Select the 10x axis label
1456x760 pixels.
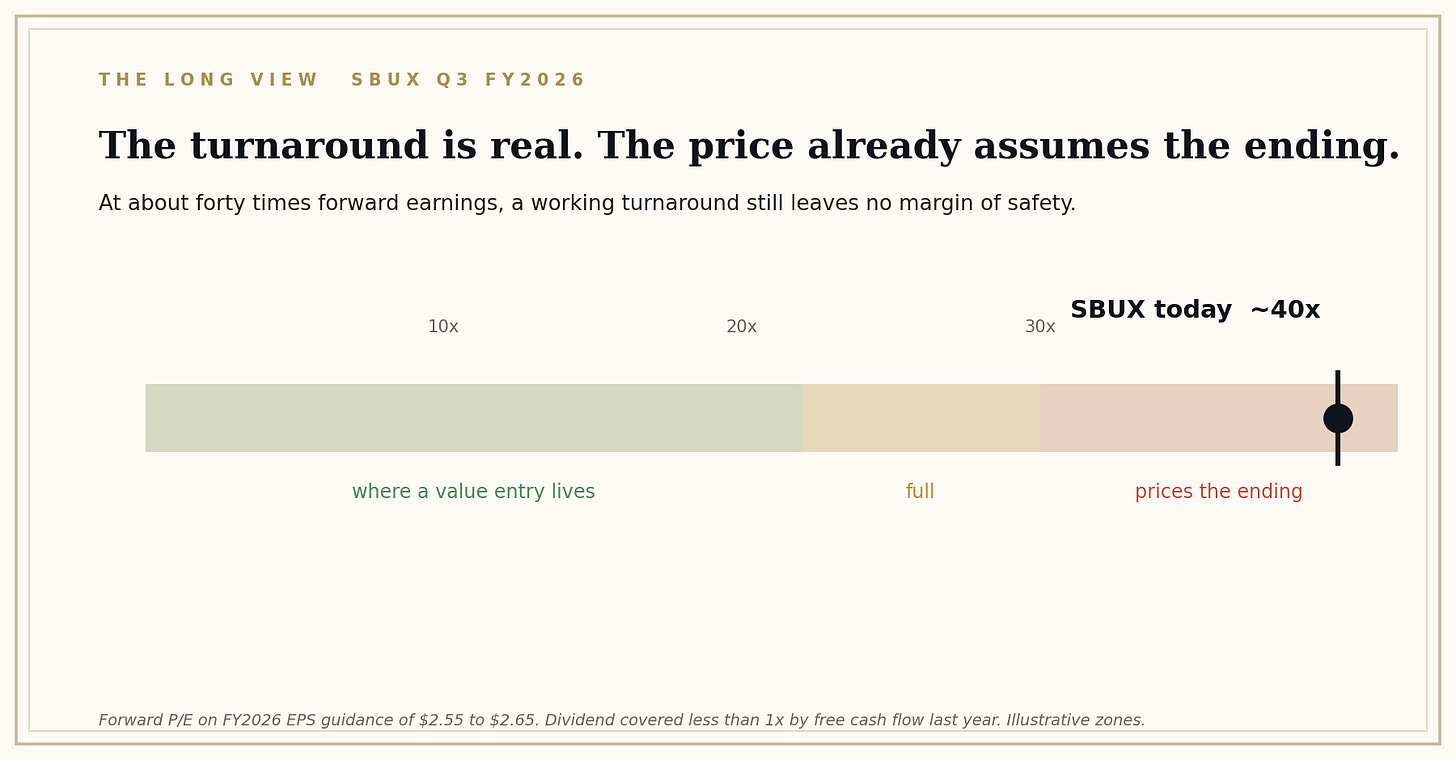[443, 327]
